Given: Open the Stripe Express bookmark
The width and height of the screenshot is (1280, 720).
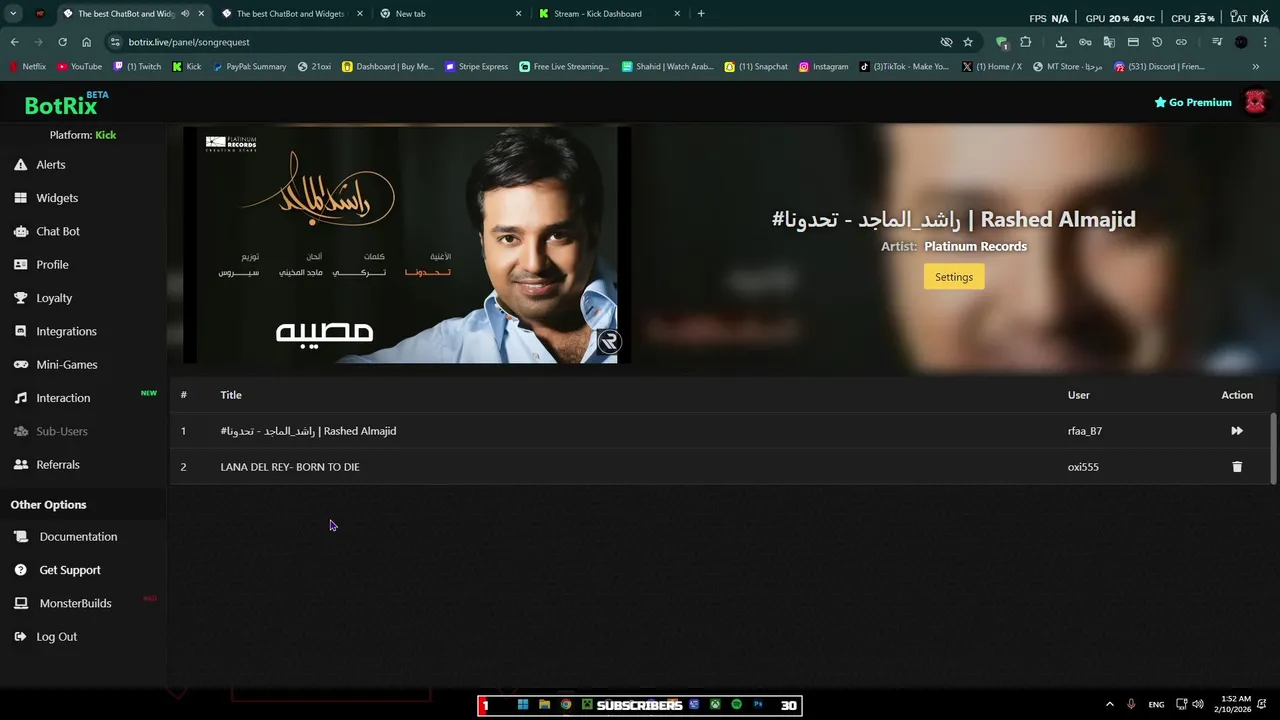Looking at the screenshot, I should point(477,67).
